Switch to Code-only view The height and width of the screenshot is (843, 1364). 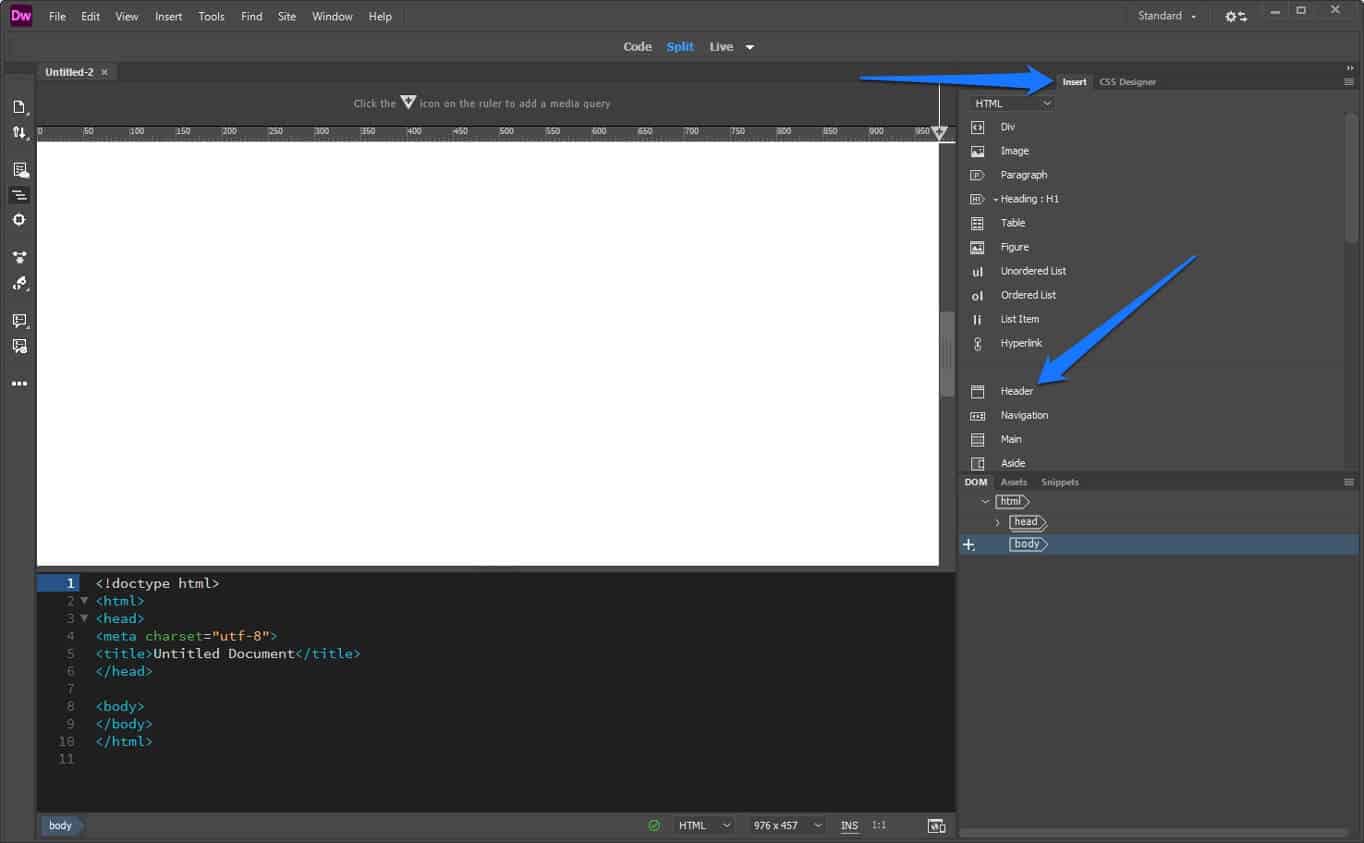[x=637, y=46]
